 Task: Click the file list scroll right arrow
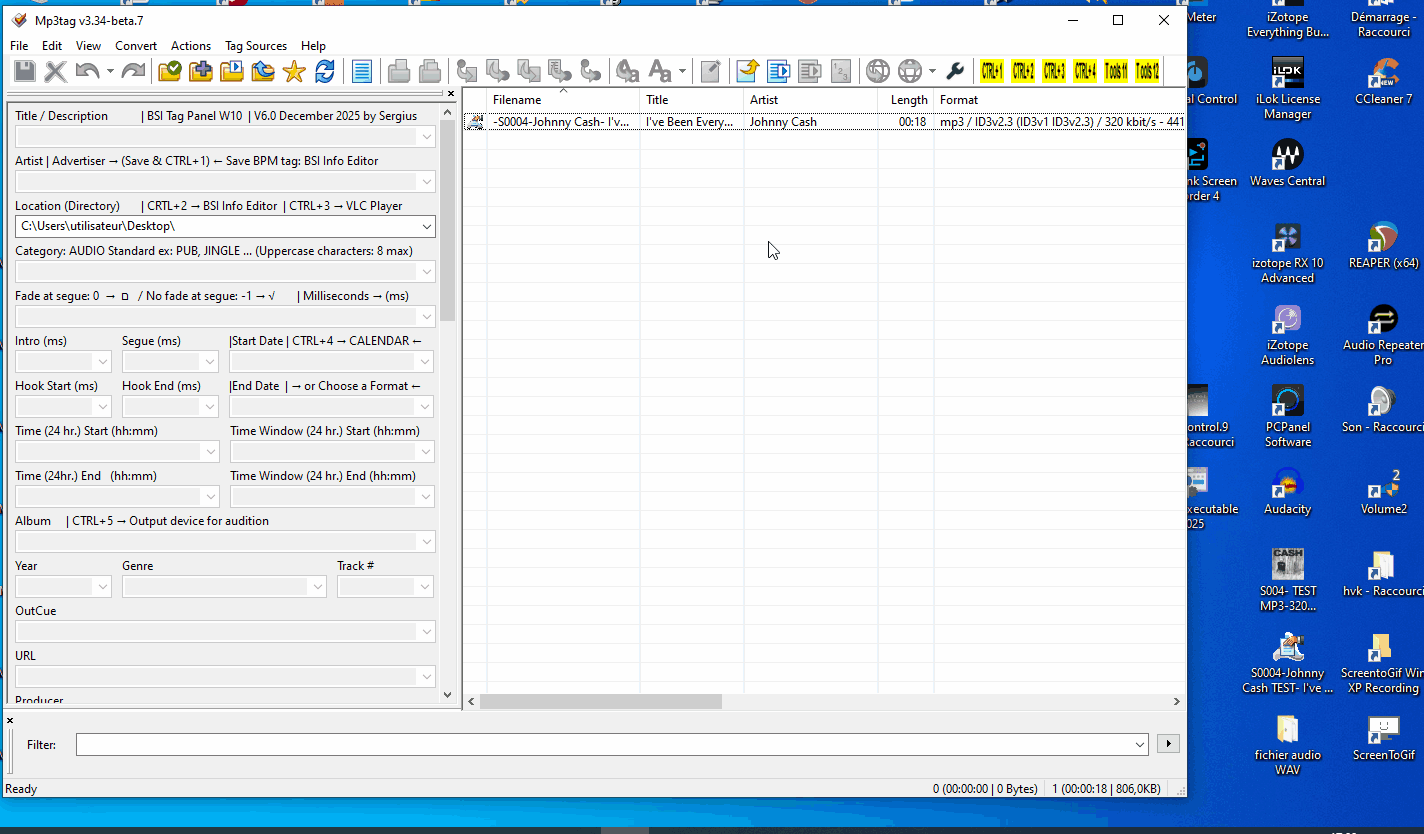pyautogui.click(x=1177, y=702)
